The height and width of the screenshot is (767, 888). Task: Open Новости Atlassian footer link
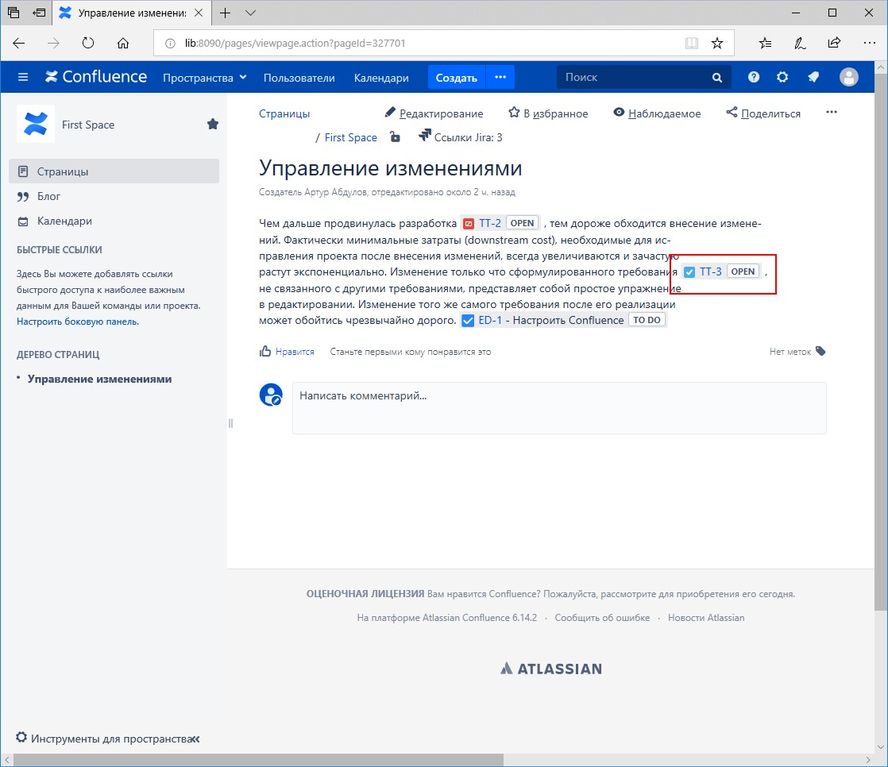pos(706,617)
